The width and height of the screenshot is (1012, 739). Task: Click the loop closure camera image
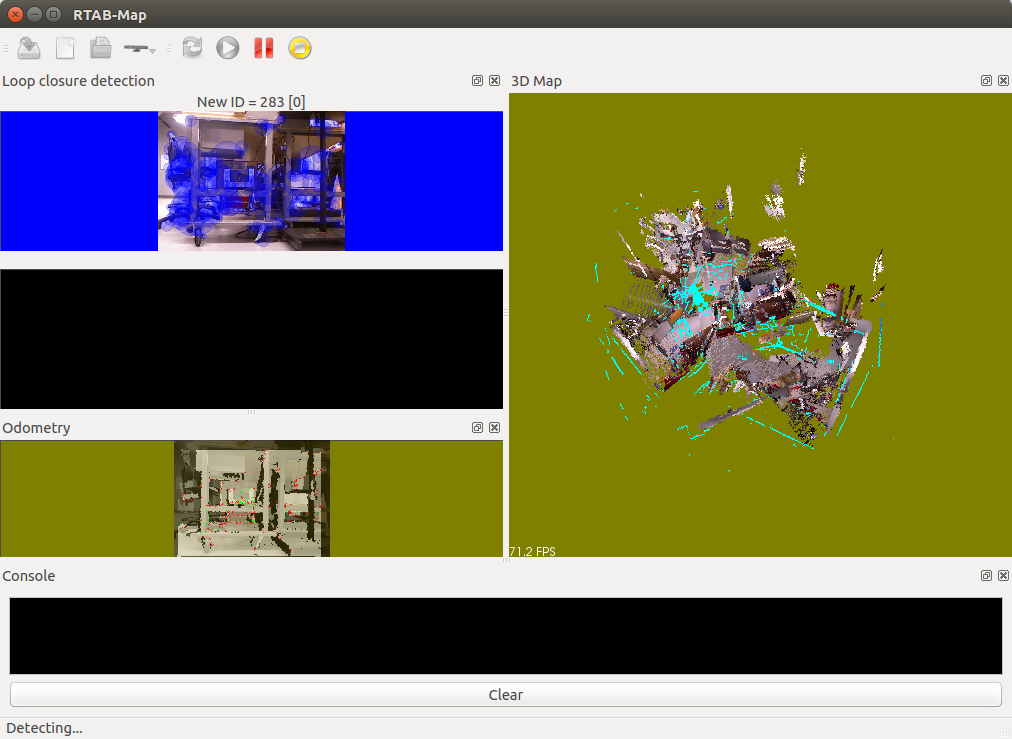pos(251,181)
